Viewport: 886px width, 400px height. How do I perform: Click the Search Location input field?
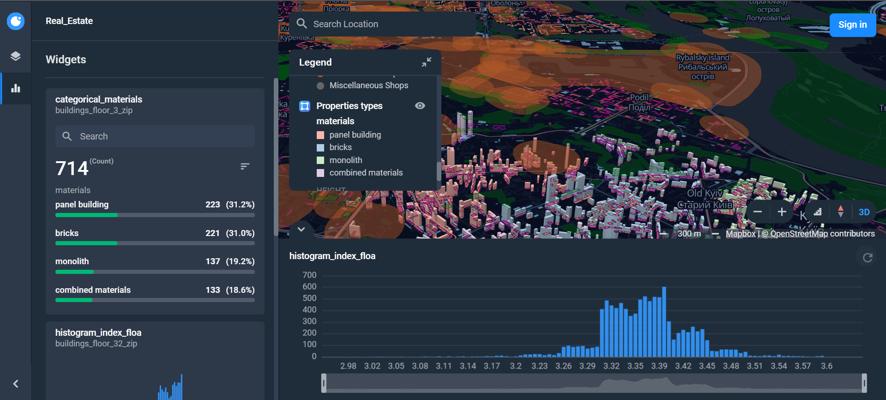pos(384,24)
